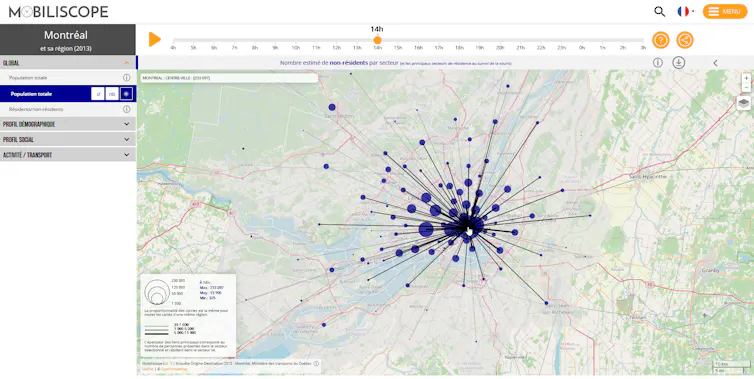Click the Montréal et sa région header

(x=68, y=40)
